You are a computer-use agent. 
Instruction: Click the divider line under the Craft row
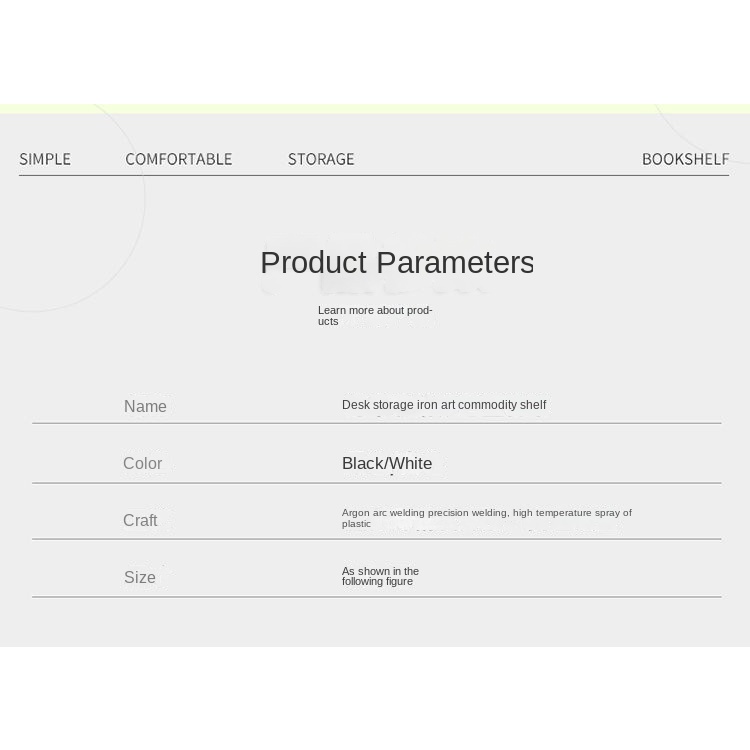[376, 539]
